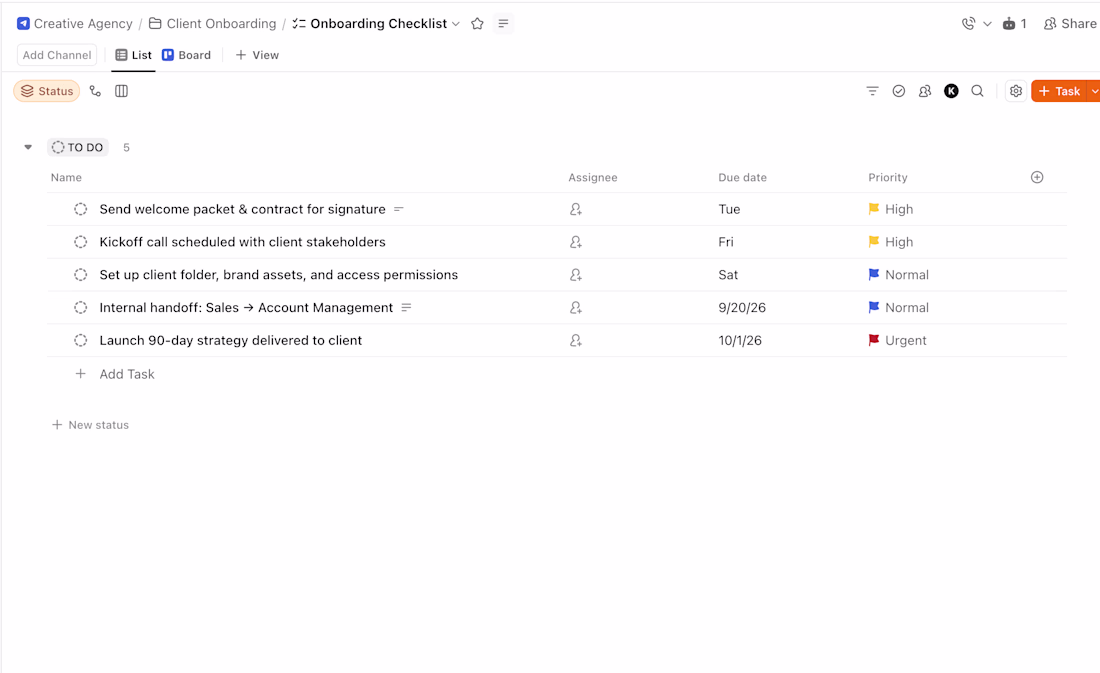This screenshot has height=673, width=1100.
Task: Assign someone to Launch 90-day strategy task
Action: [x=576, y=340]
